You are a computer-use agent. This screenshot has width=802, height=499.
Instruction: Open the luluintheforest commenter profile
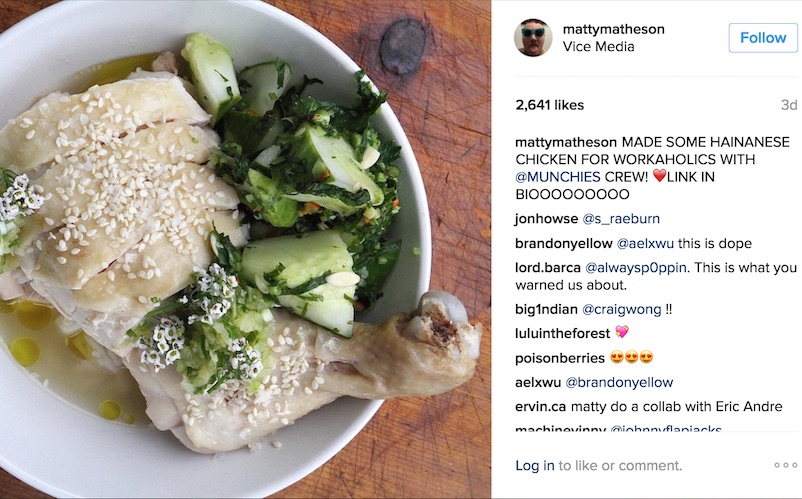tap(563, 334)
